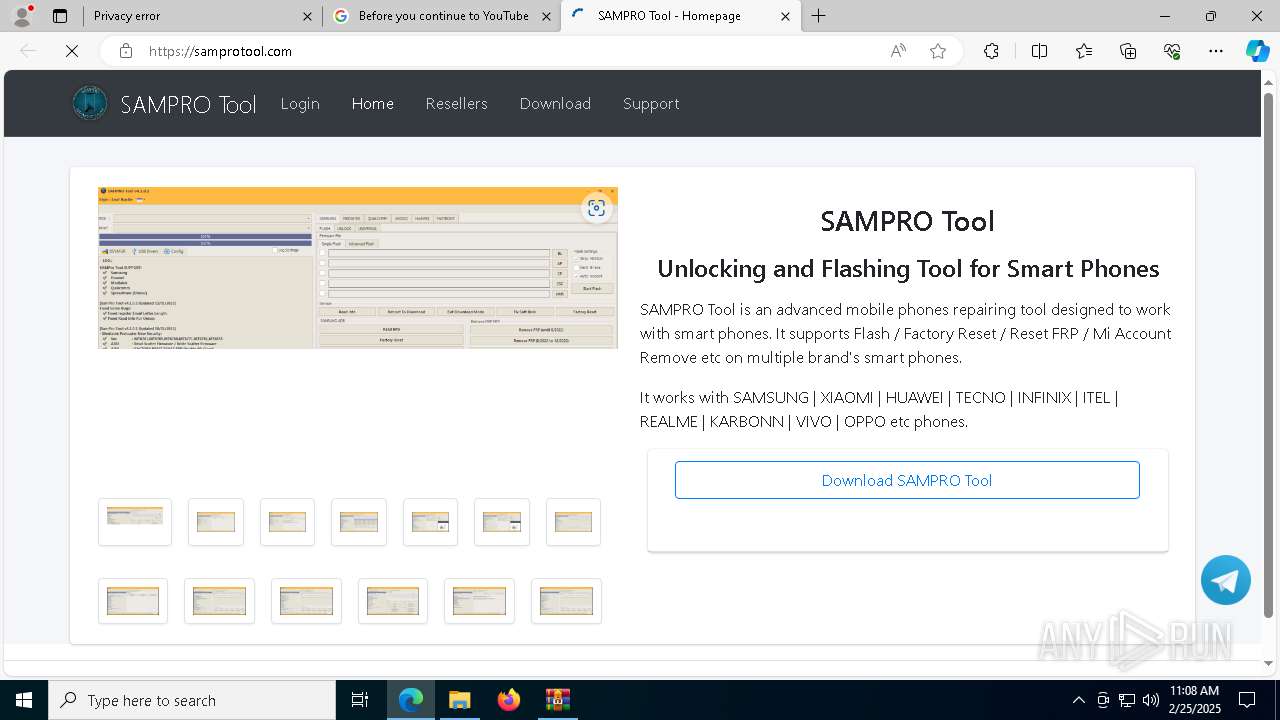
Task: Open the clock and date flyout
Action: (1193, 700)
